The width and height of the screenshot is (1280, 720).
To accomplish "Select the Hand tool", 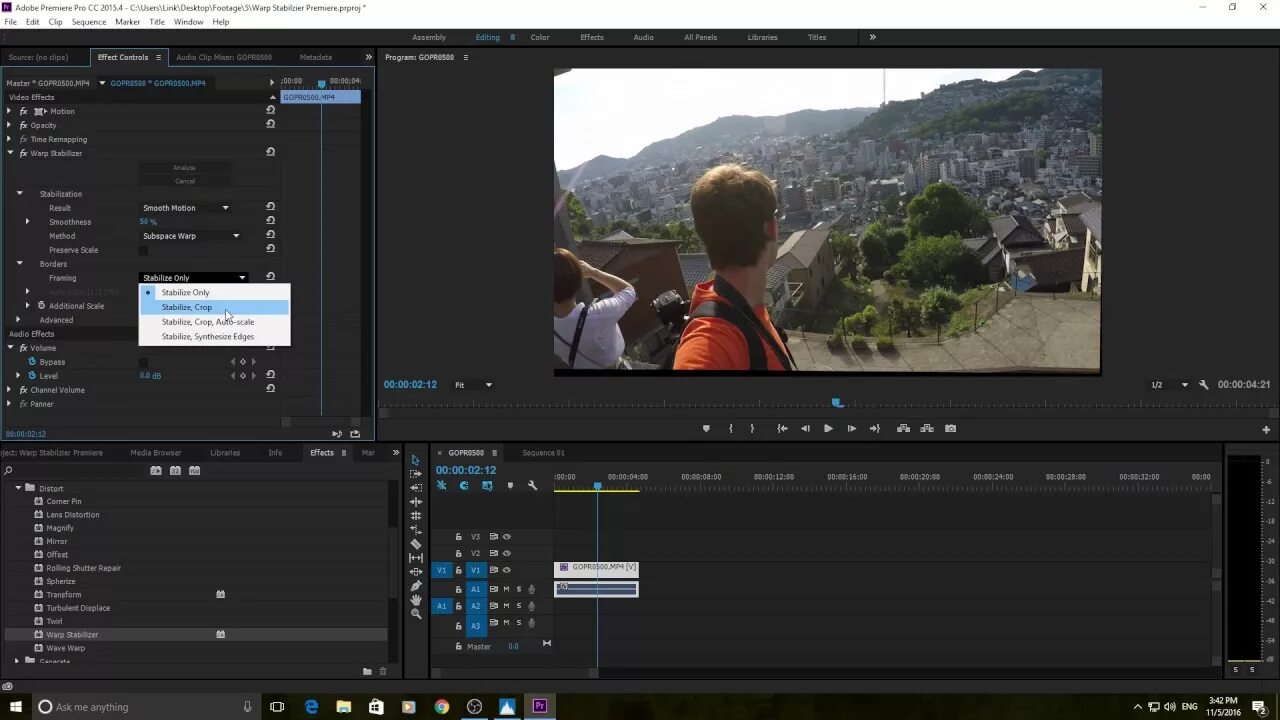I will pyautogui.click(x=416, y=600).
